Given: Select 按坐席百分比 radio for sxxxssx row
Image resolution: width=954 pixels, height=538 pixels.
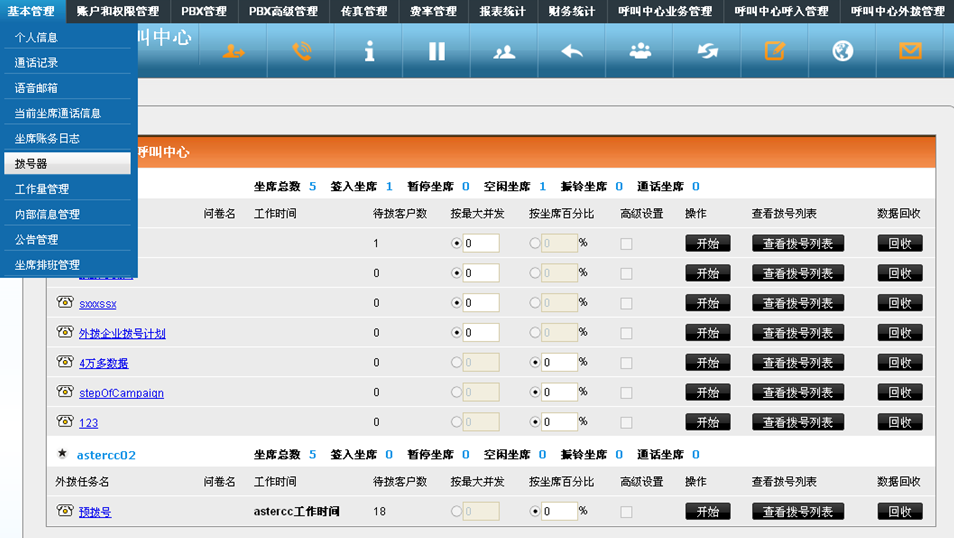Looking at the screenshot, I should coord(535,303).
